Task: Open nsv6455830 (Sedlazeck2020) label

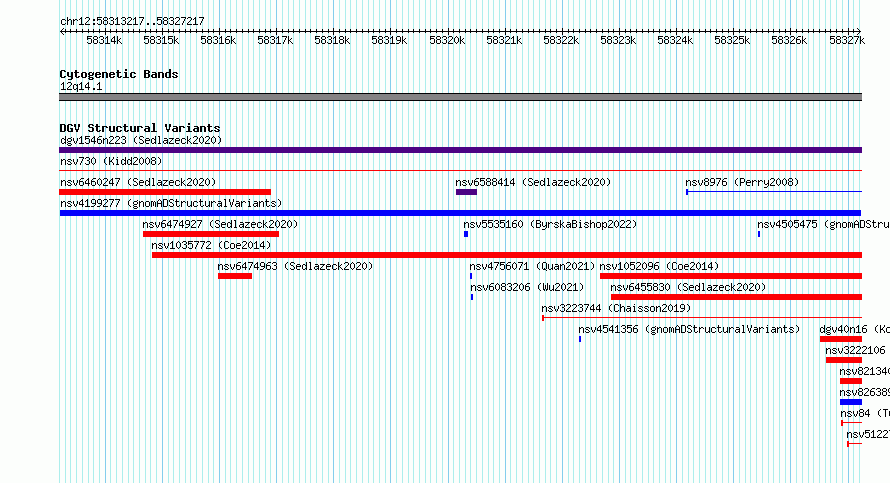Action: (x=688, y=287)
